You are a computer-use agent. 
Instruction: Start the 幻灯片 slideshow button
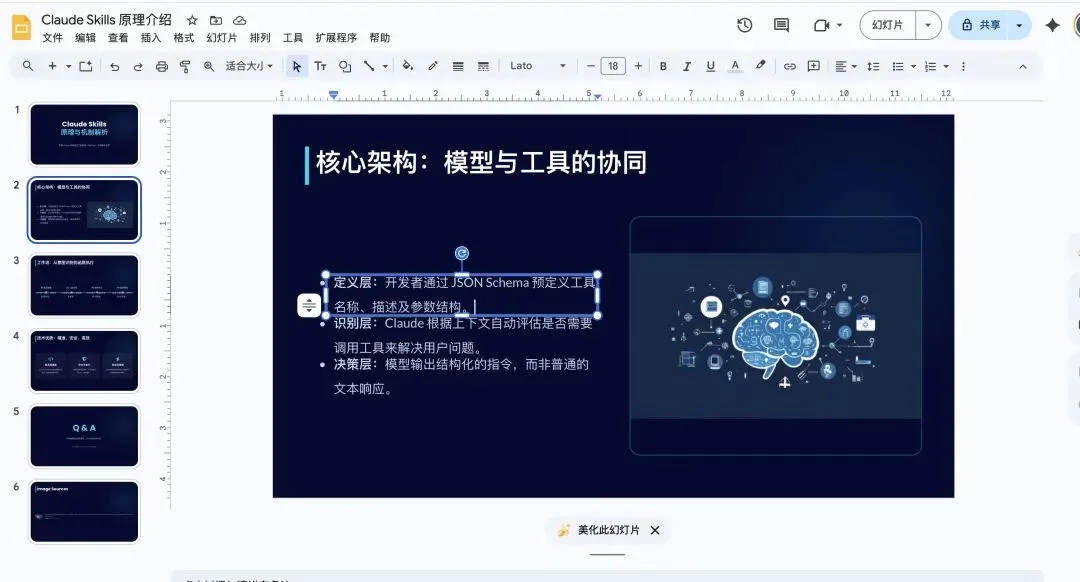tap(887, 25)
